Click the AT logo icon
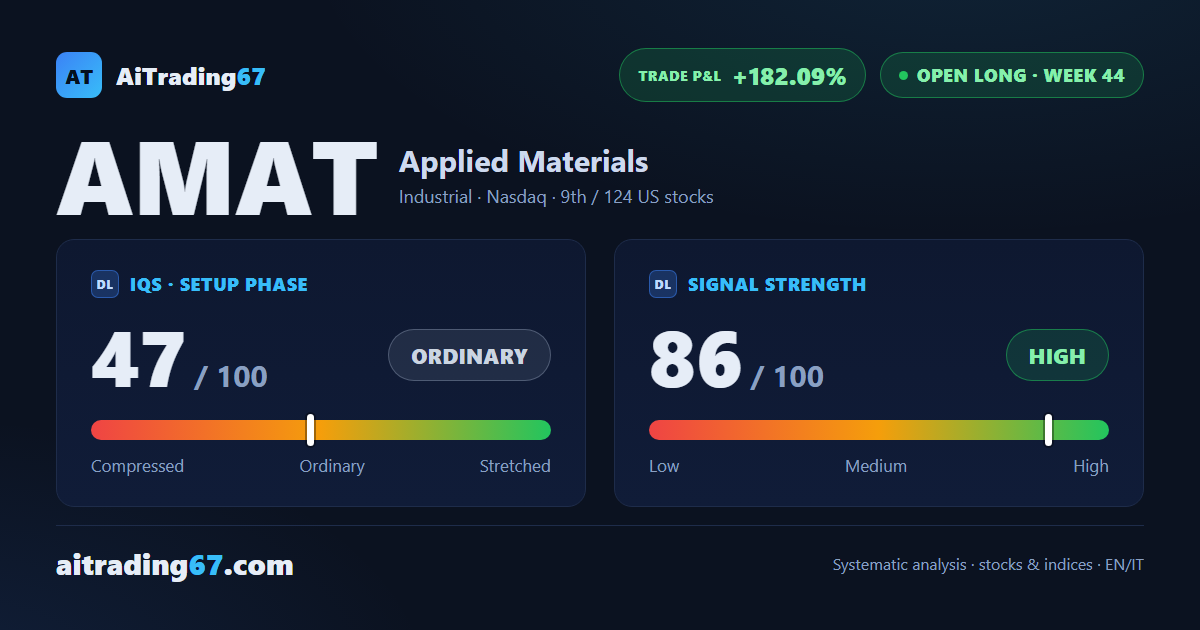 (x=79, y=75)
